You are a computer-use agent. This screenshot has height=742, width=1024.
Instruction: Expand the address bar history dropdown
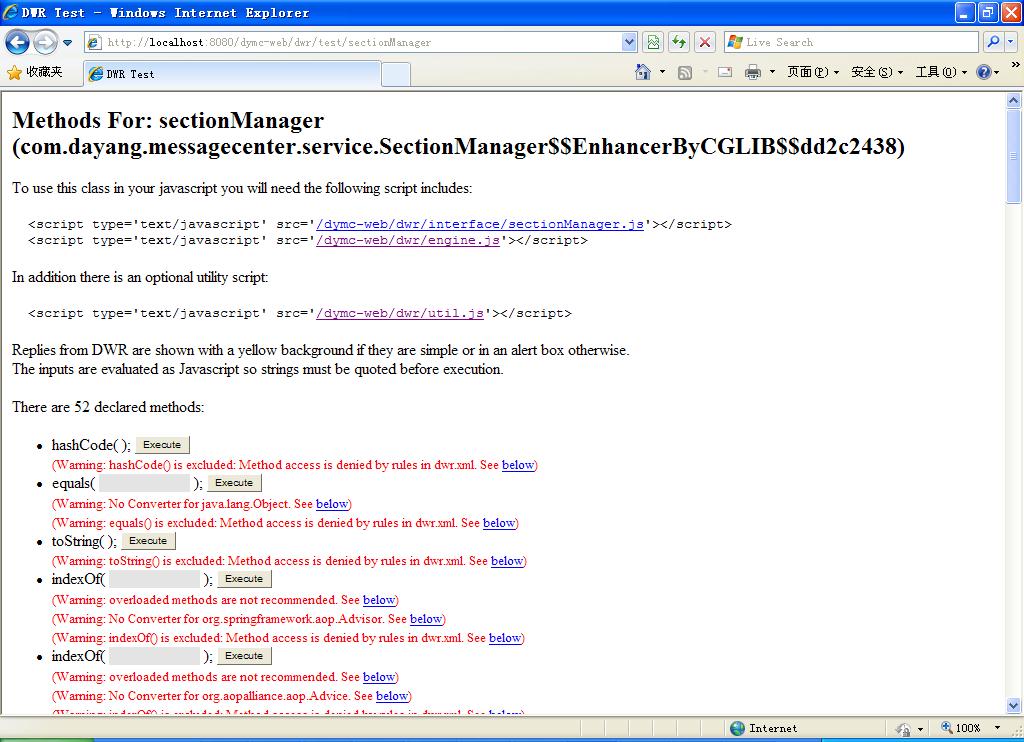[629, 42]
